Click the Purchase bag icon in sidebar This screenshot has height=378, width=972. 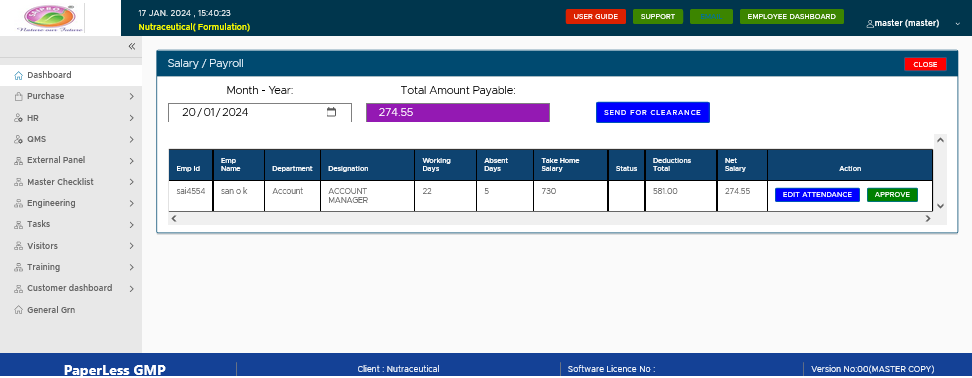(19, 97)
